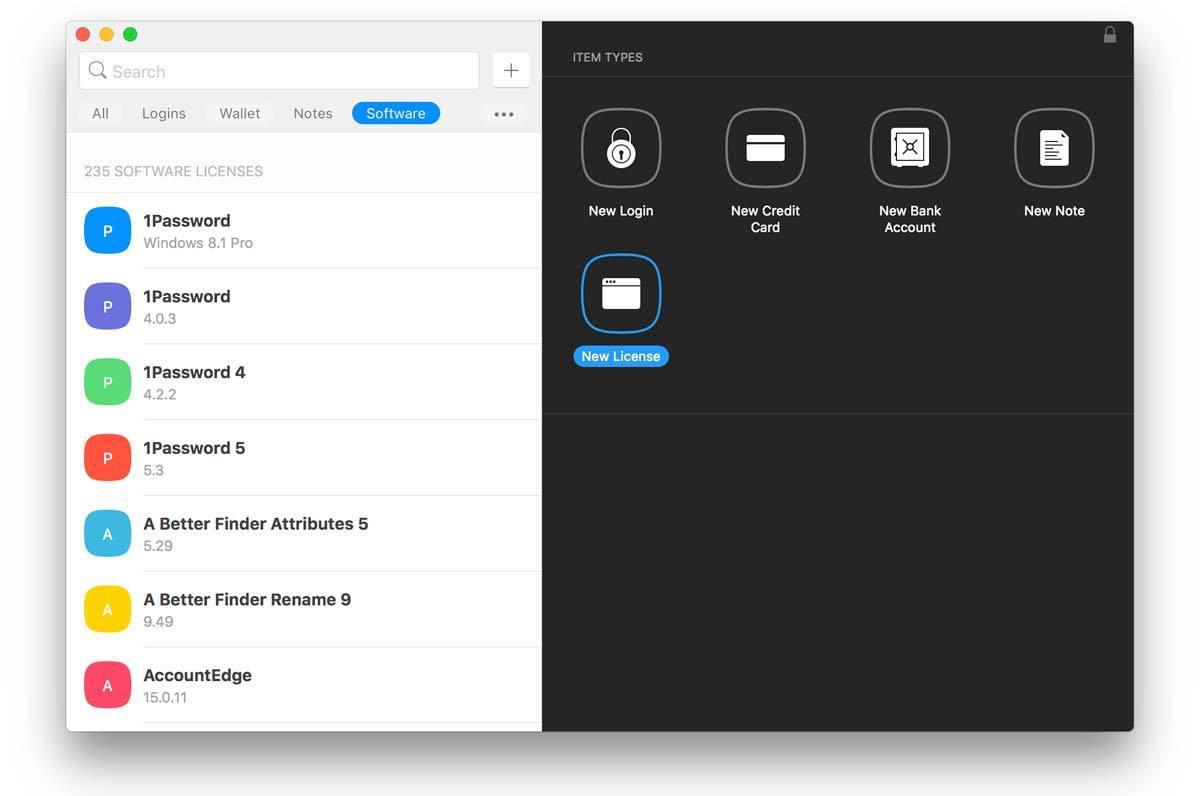Select the 1Password 5 title
Viewport: 1200px width, 796px height.
pos(194,448)
